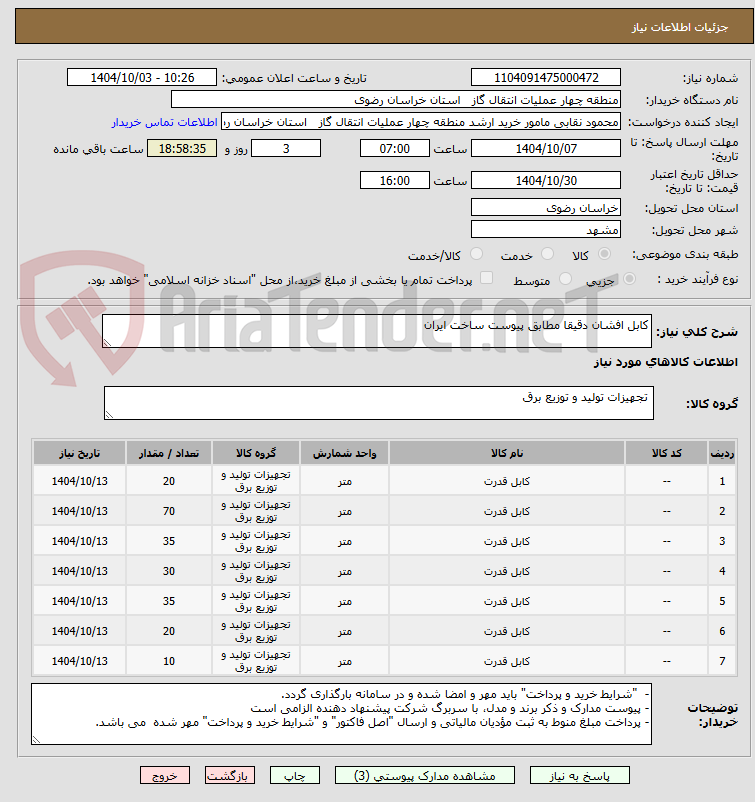Screen dimensions: 755x802
Task: Click the اطلاعات کالاهای مورد نیاز heading
Action: 665,362
